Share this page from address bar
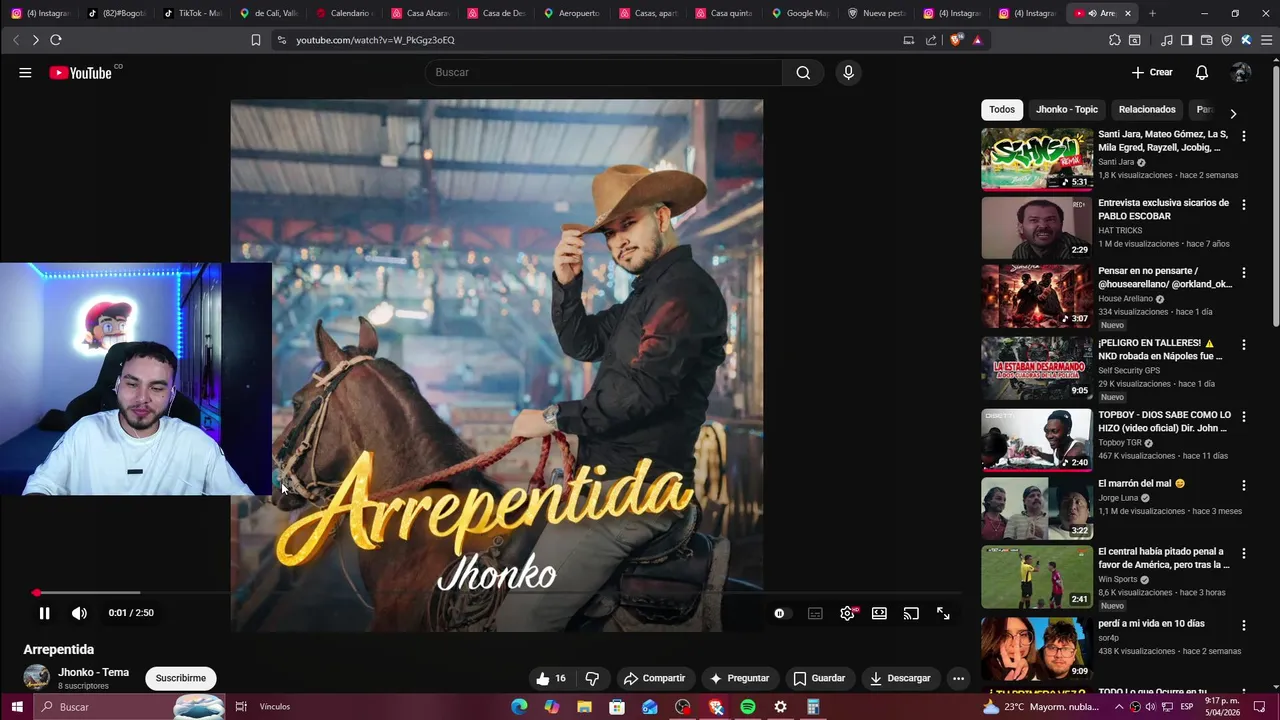This screenshot has height=720, width=1280. (x=931, y=40)
